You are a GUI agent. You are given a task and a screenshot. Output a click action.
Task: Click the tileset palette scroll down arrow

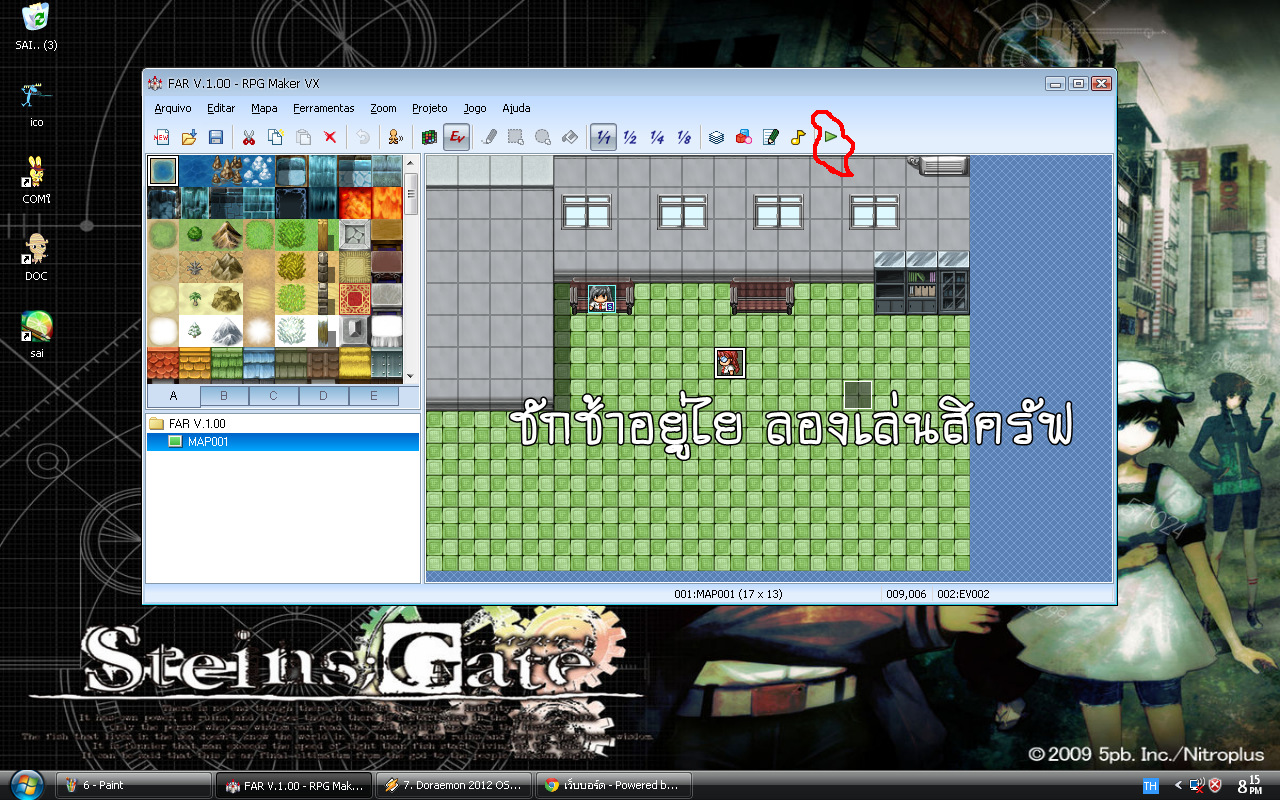tap(411, 375)
